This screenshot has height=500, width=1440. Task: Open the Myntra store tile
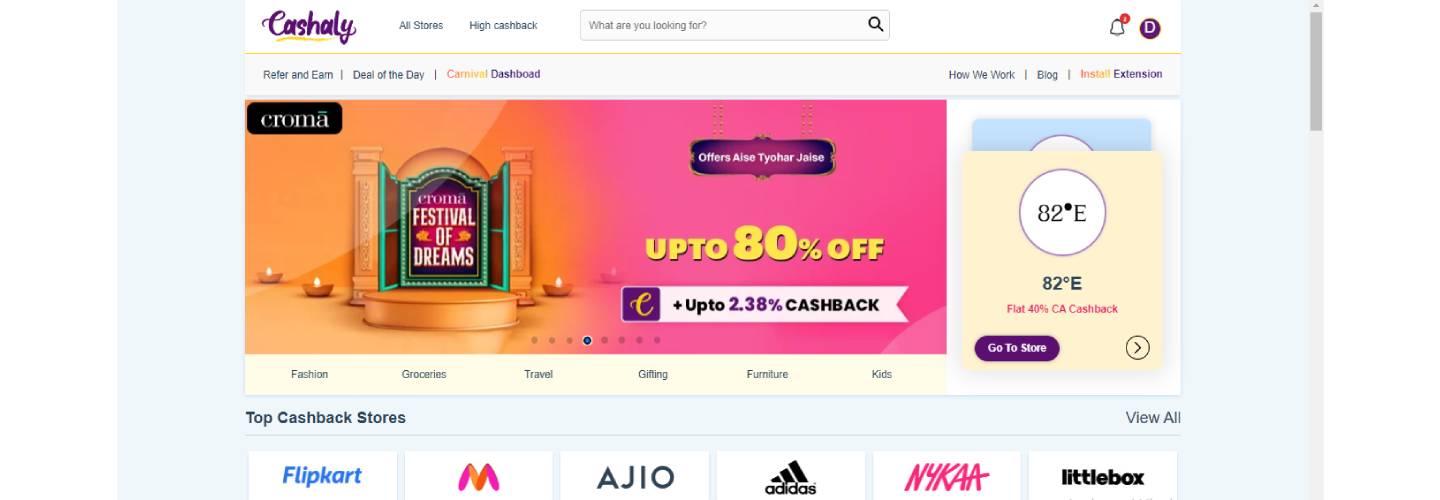click(x=478, y=476)
